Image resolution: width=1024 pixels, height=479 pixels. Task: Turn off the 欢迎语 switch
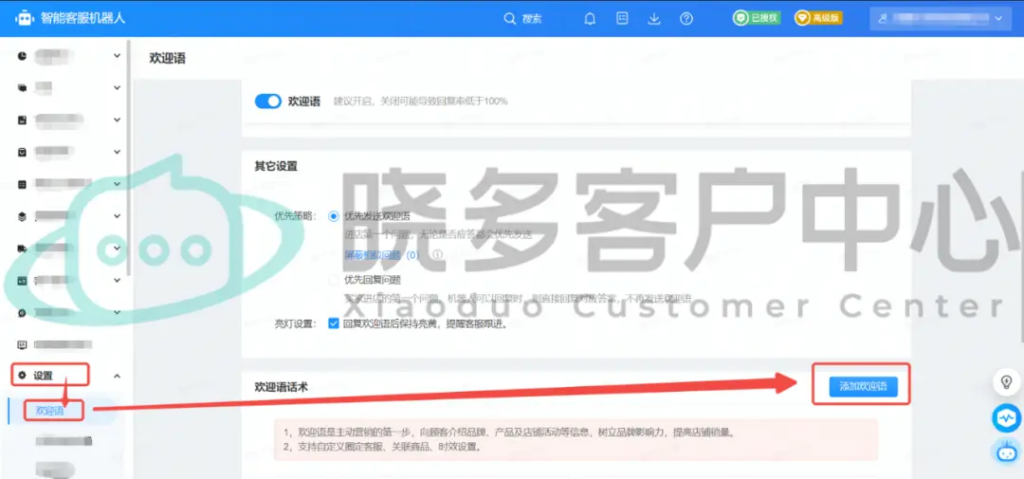268,101
